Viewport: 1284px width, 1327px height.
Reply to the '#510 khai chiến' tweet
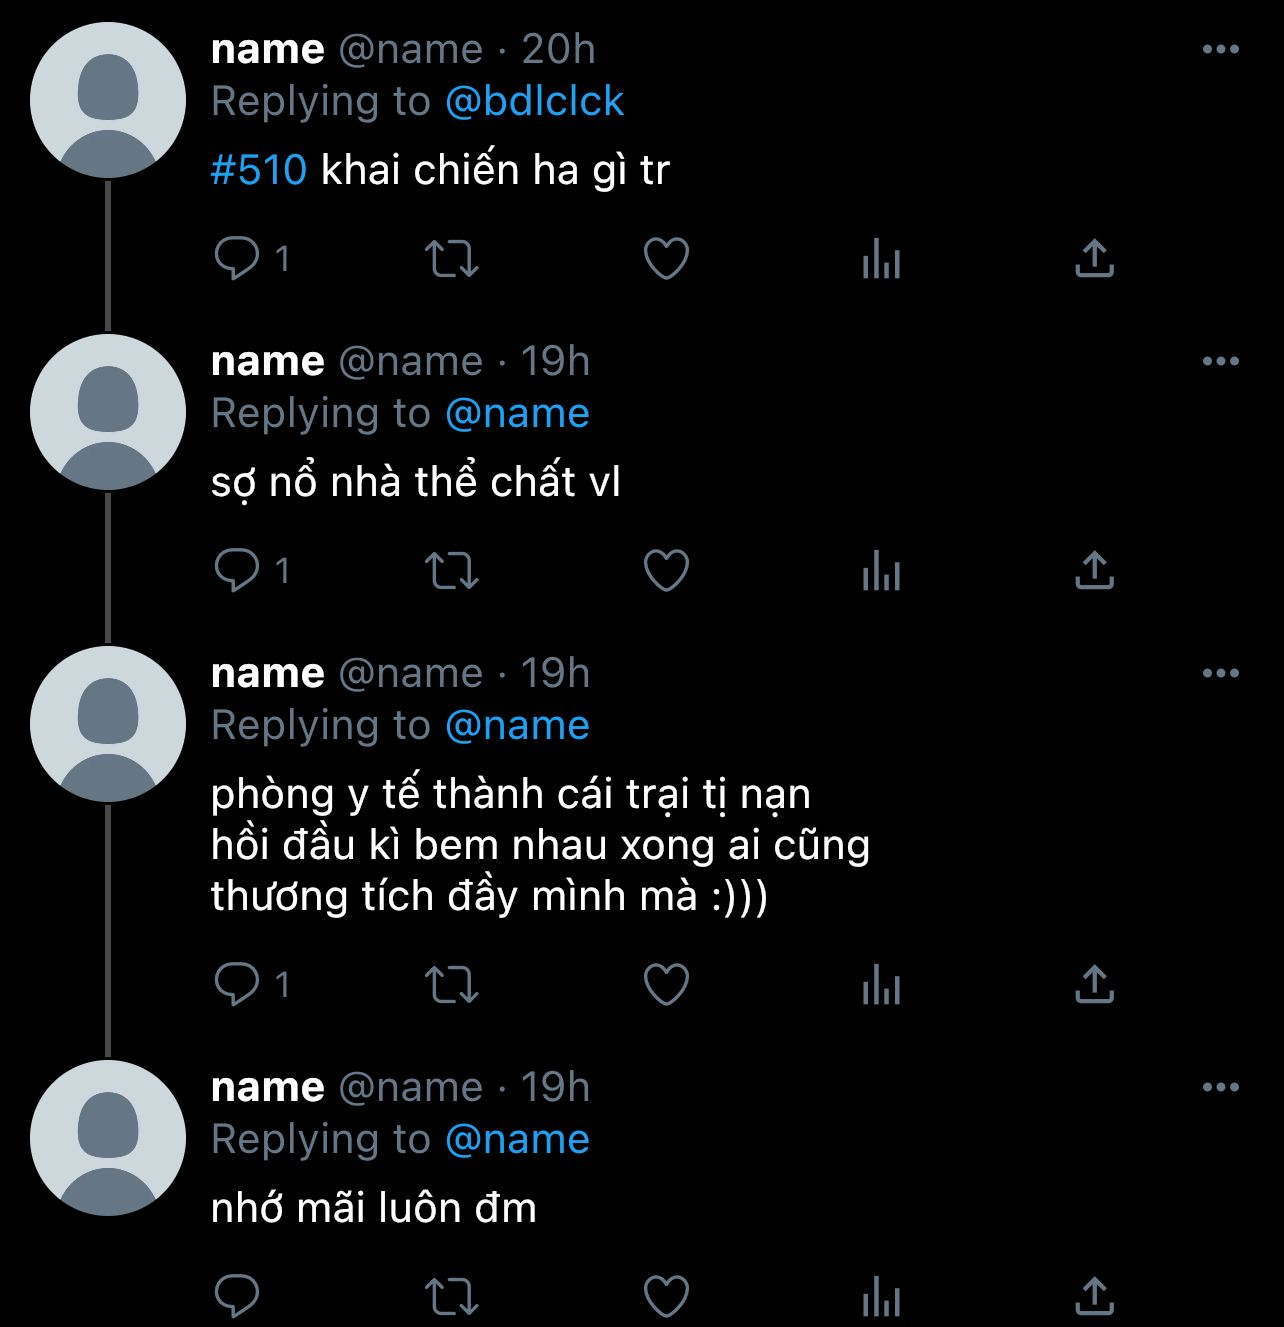(x=238, y=259)
